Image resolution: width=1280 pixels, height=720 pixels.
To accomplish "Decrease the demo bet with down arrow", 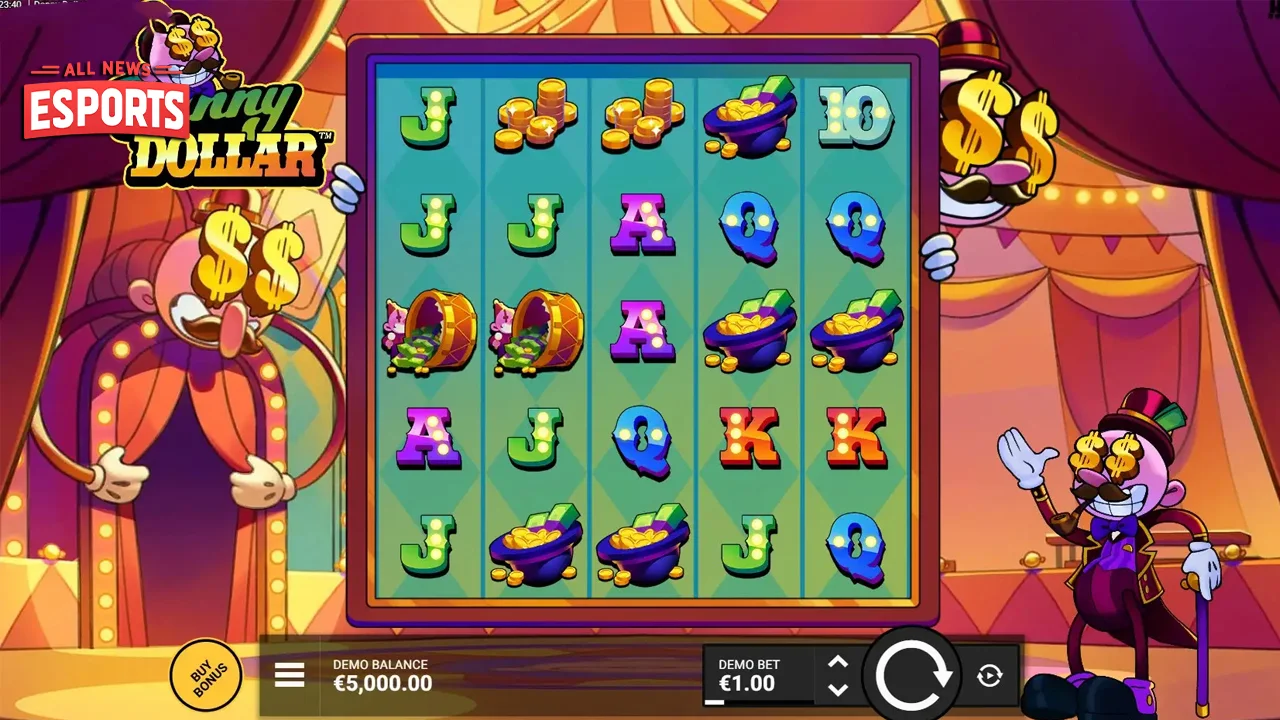I will pyautogui.click(x=838, y=689).
